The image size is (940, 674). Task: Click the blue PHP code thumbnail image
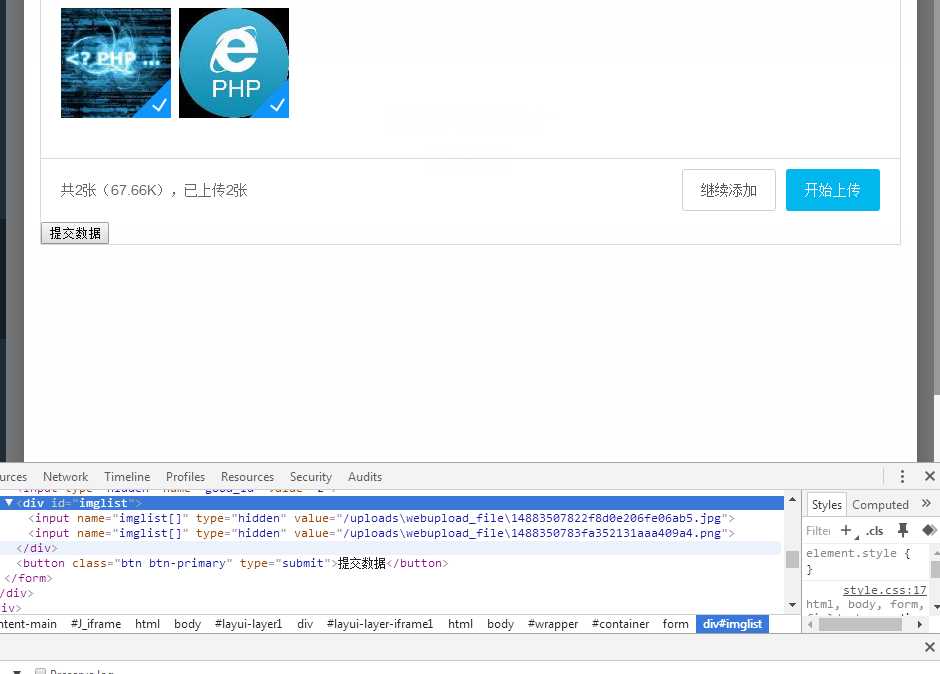(116, 63)
